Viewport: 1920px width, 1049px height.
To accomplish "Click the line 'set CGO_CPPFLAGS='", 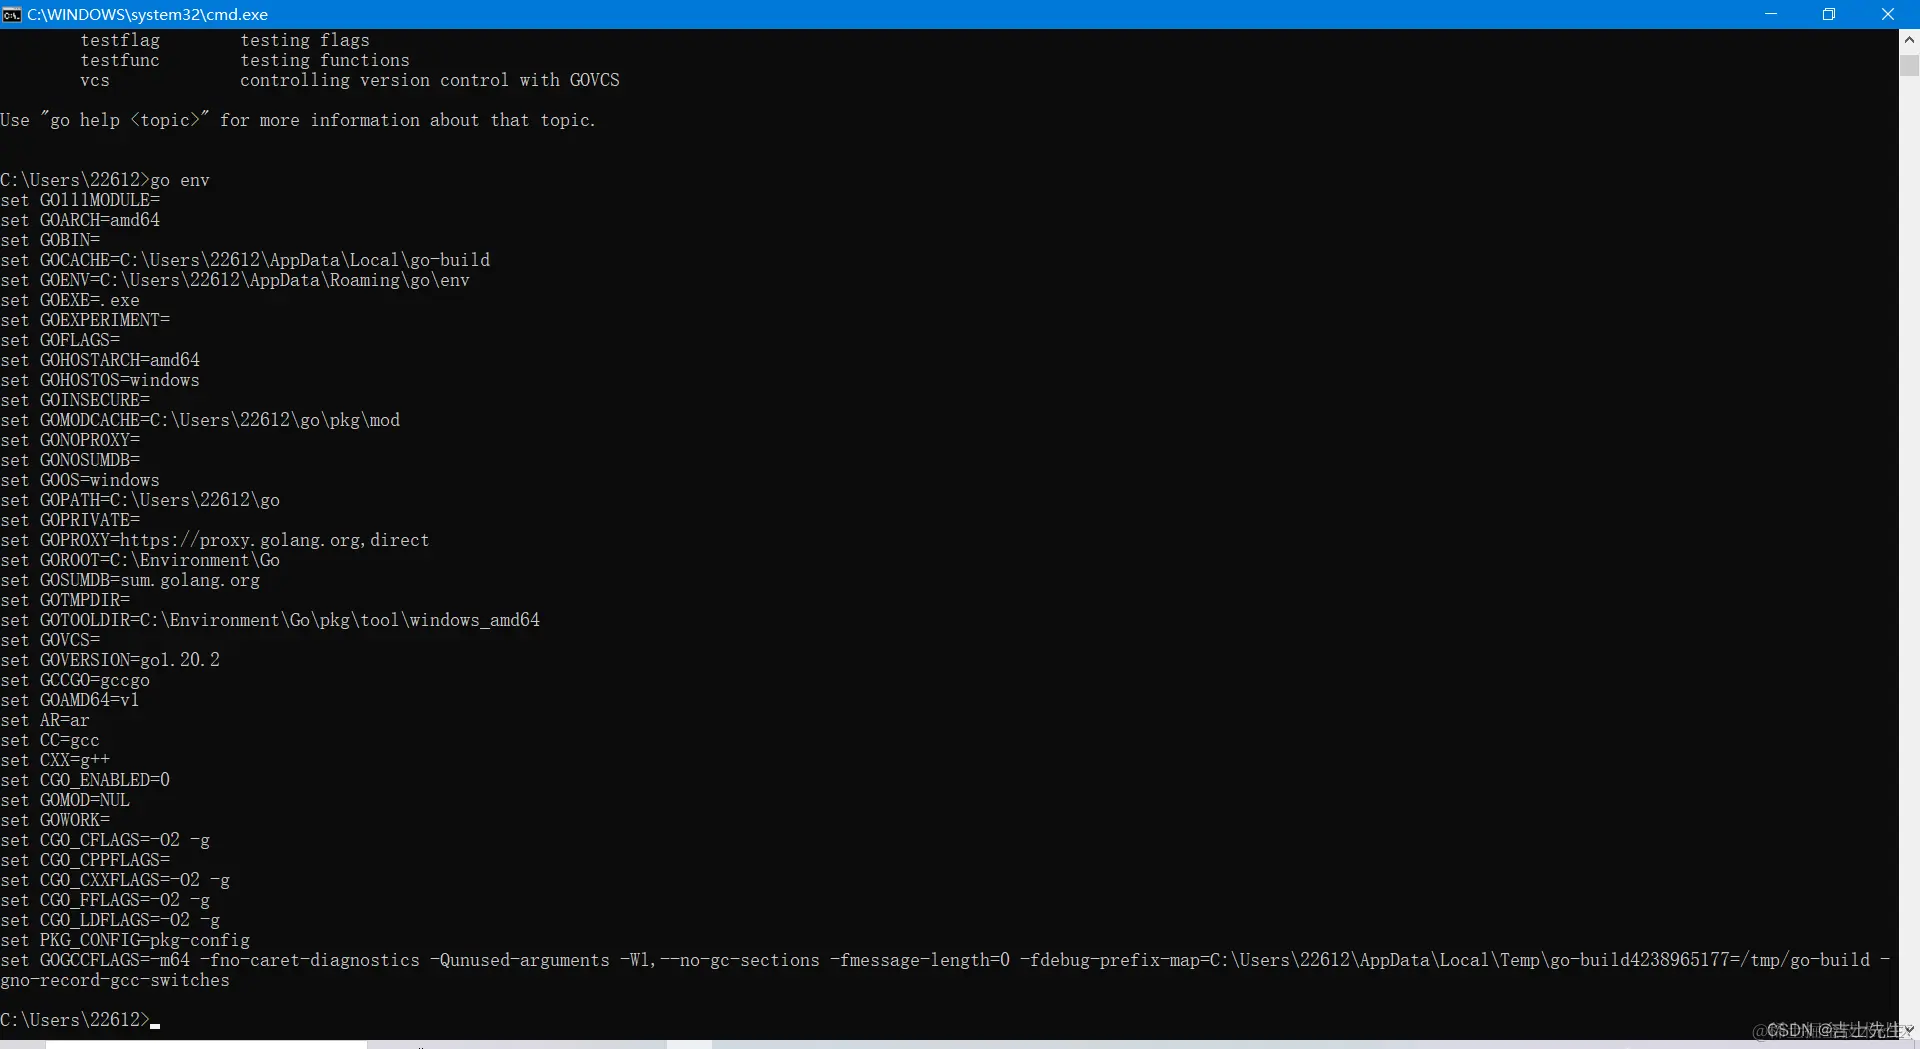I will (85, 860).
